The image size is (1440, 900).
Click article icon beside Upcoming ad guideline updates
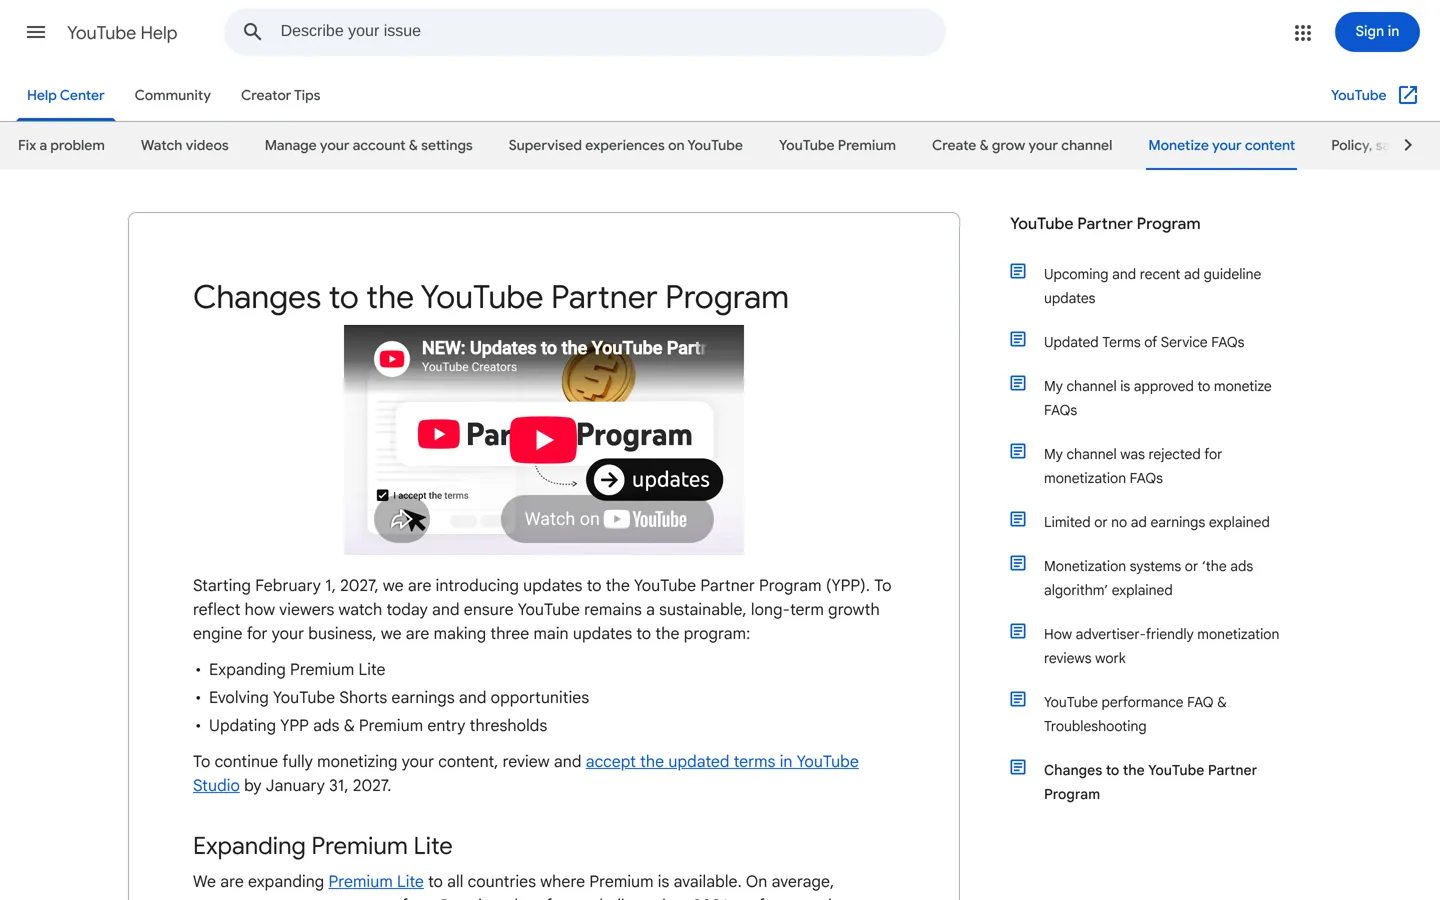click(1018, 271)
